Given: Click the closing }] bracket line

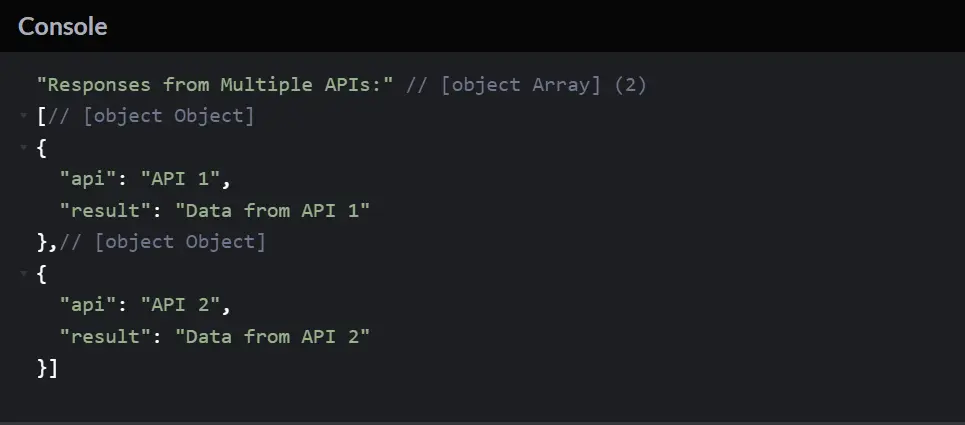Looking at the screenshot, I should pyautogui.click(x=47, y=368).
